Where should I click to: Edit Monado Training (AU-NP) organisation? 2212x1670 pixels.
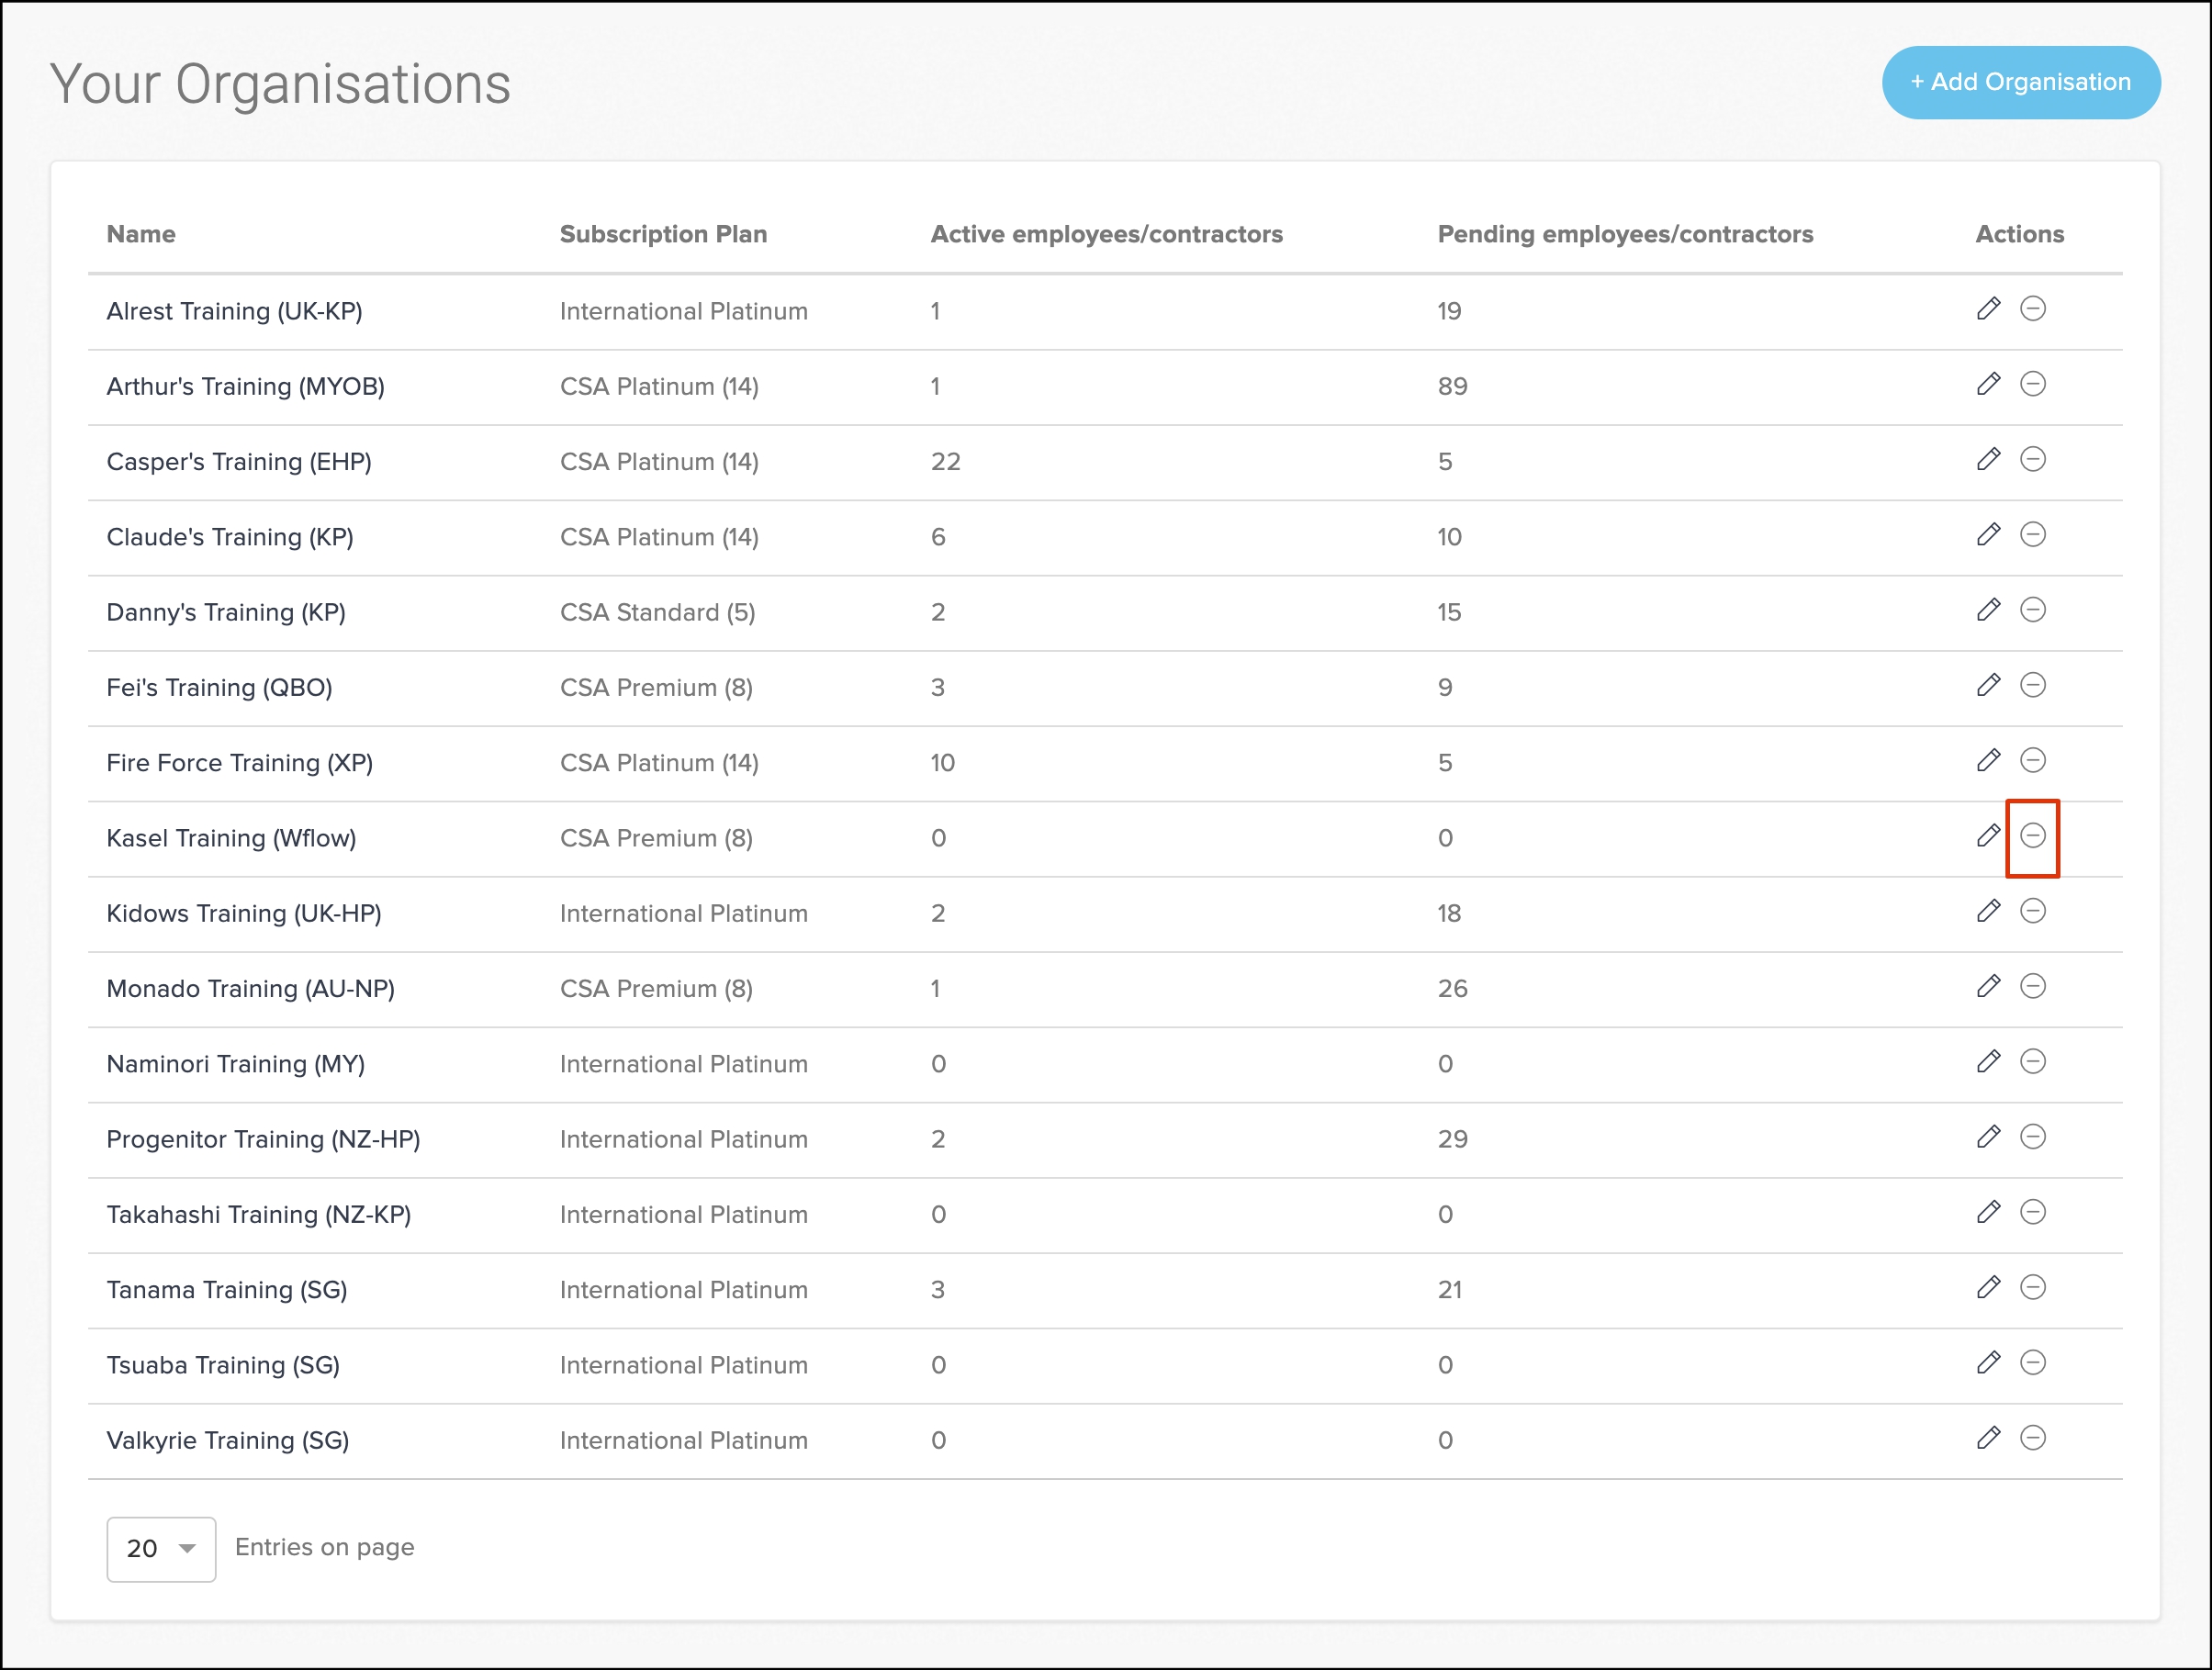click(x=1988, y=987)
